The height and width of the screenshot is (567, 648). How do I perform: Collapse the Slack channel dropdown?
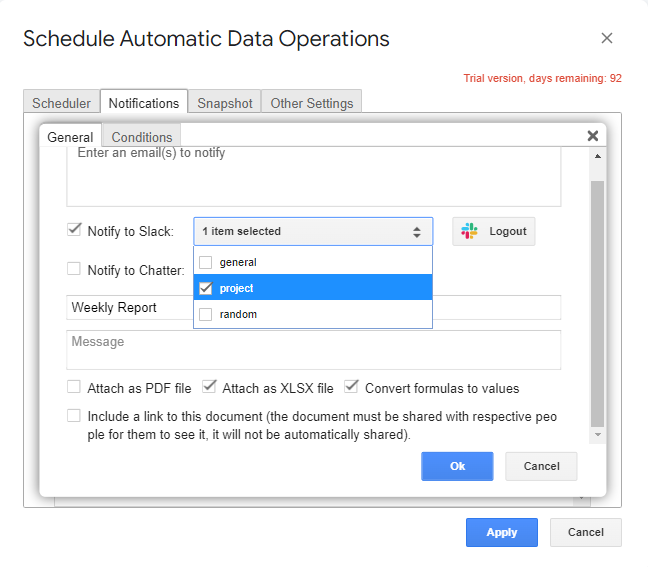[x=313, y=231]
